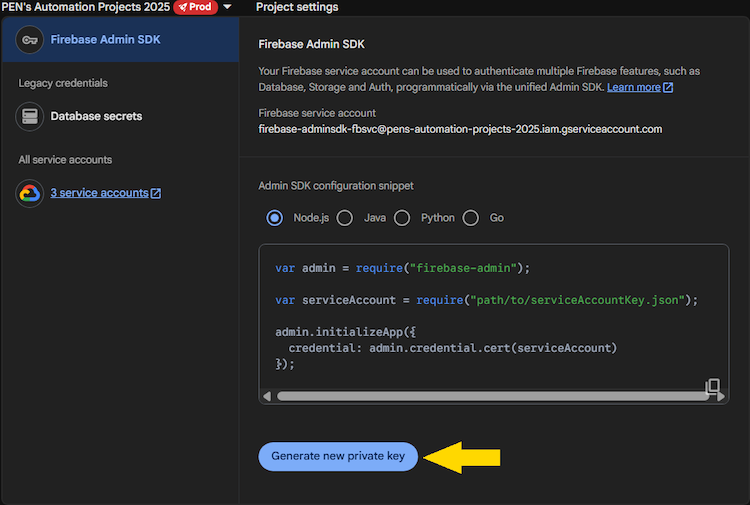
Task: Select the Java radio button
Action: 344,218
